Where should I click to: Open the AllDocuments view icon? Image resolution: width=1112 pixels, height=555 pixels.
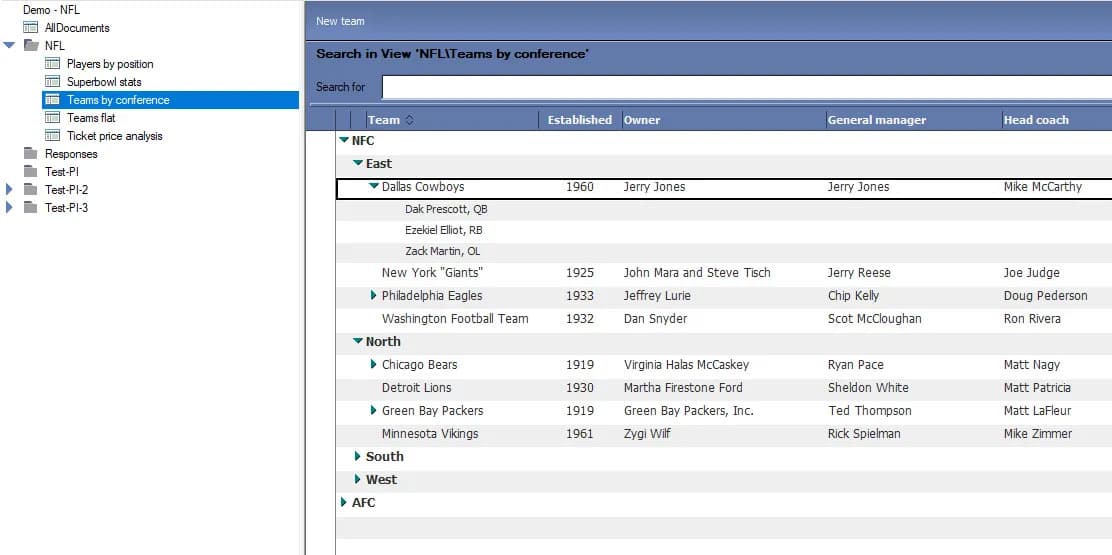point(30,28)
